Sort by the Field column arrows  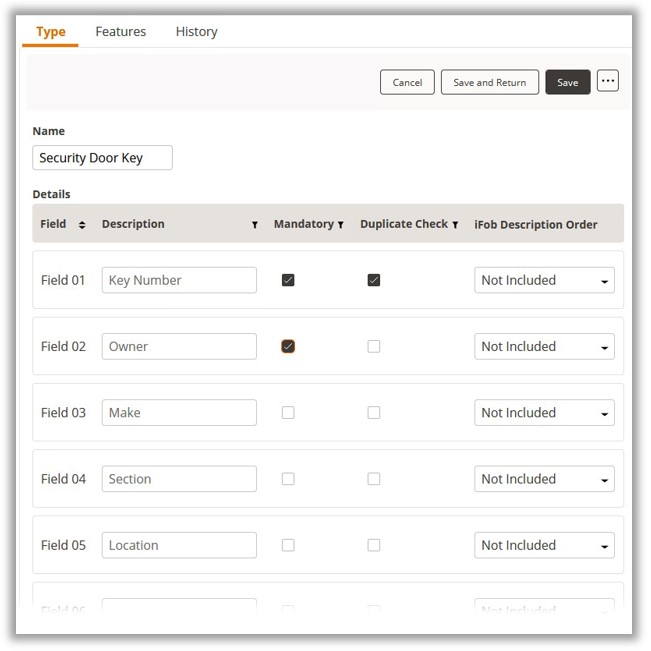pos(82,225)
